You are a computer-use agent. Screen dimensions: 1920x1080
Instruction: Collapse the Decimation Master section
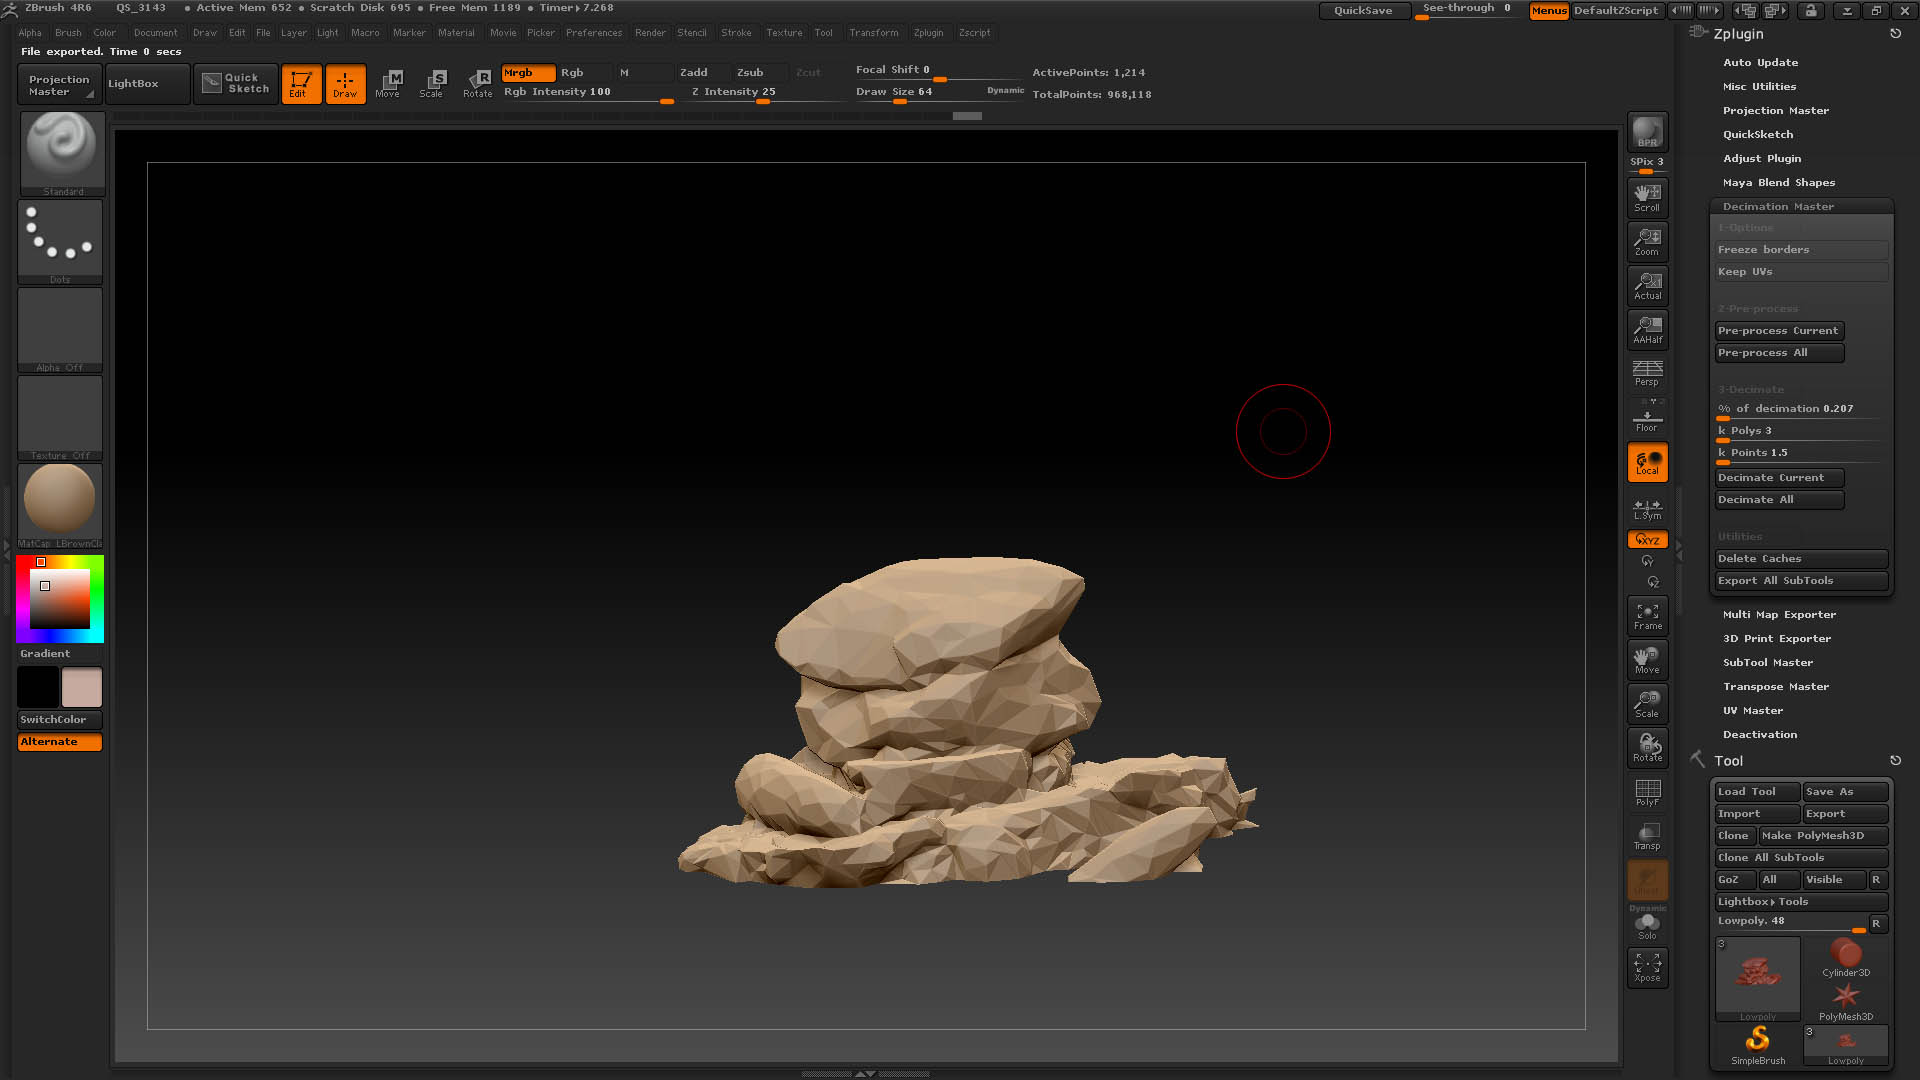click(1778, 206)
